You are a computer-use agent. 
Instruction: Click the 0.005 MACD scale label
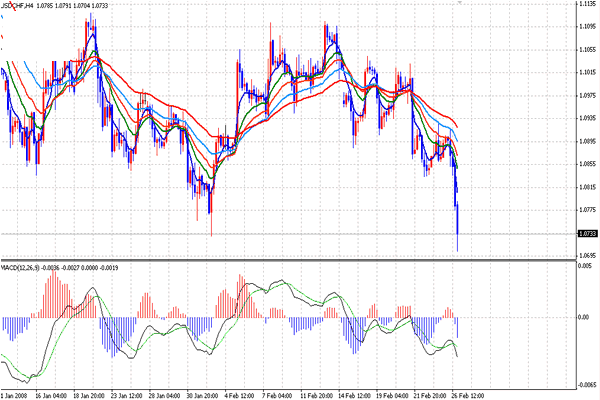click(x=585, y=266)
